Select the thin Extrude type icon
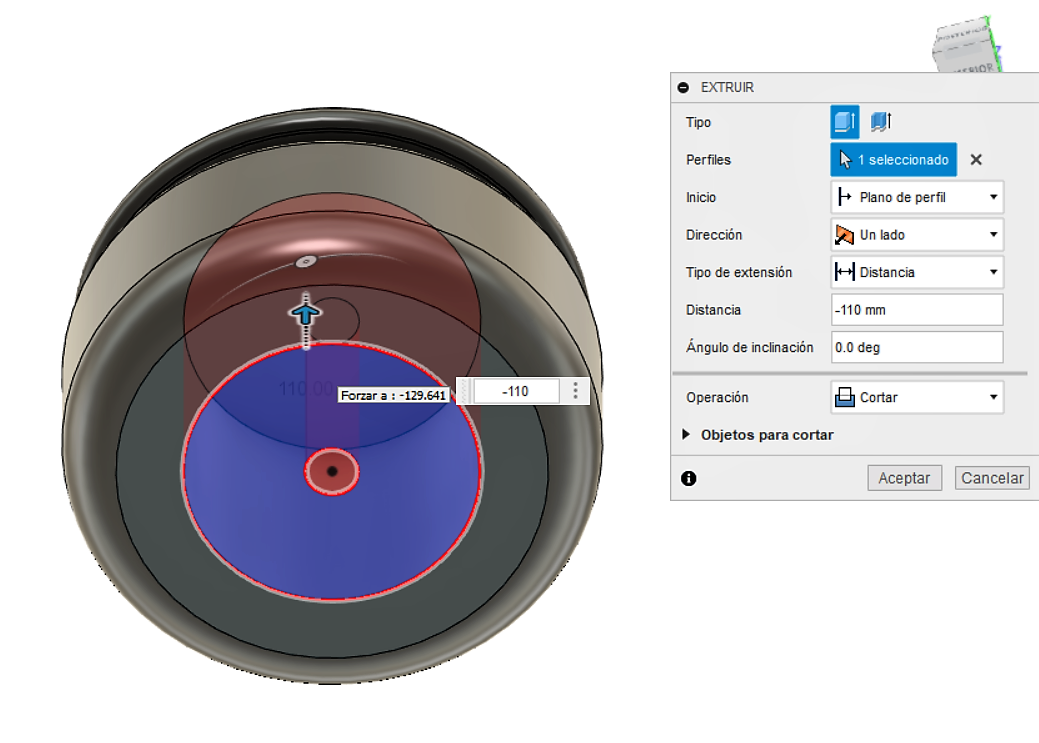This screenshot has height=743, width=1039. click(x=881, y=122)
